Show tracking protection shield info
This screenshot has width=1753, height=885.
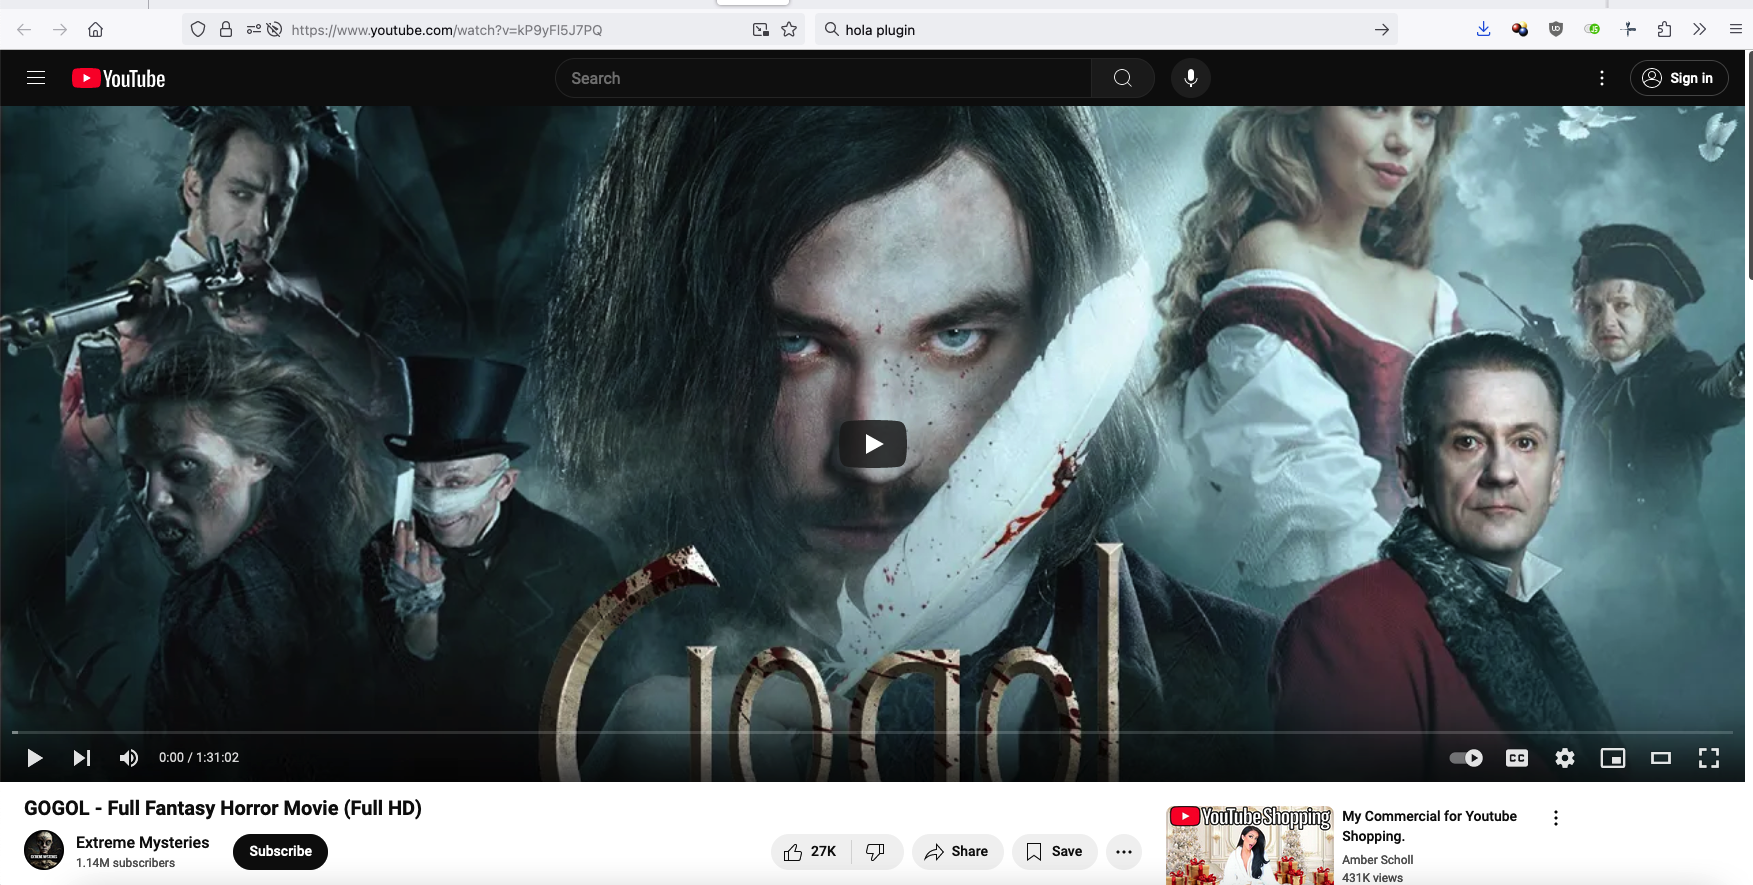tap(198, 30)
